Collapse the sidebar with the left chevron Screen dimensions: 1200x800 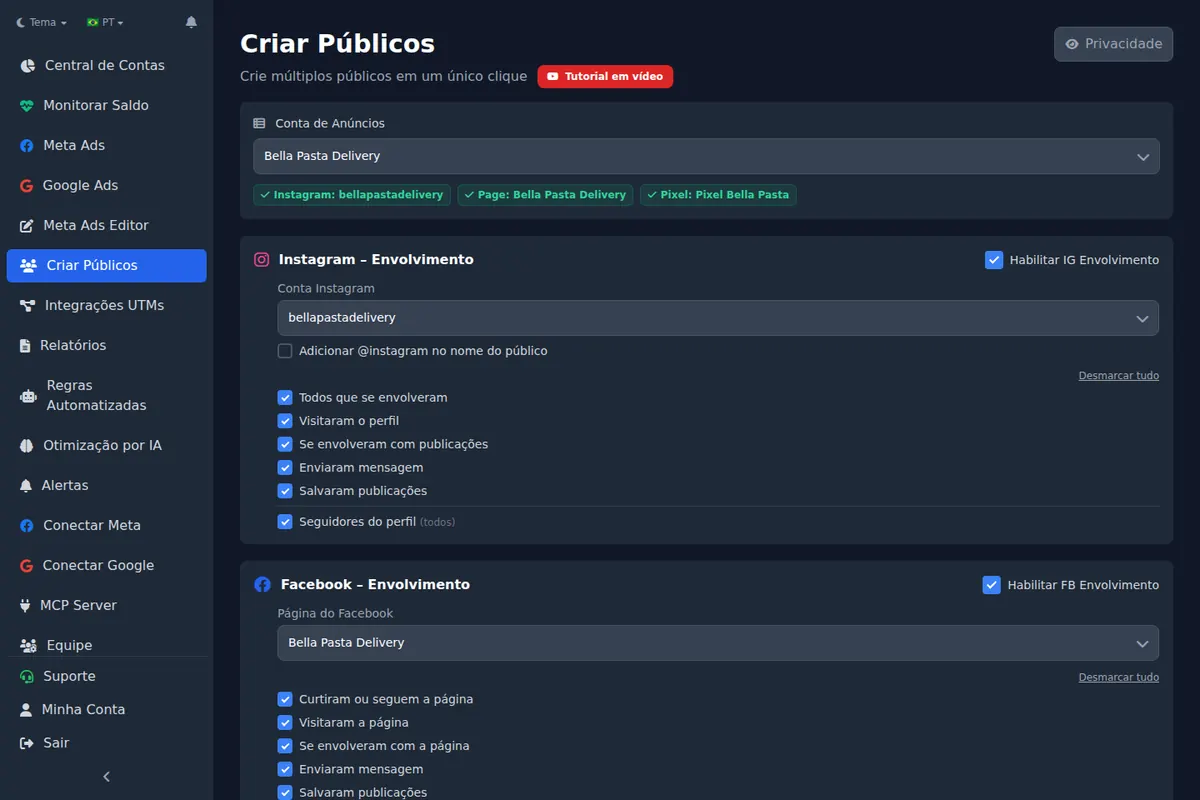(107, 776)
